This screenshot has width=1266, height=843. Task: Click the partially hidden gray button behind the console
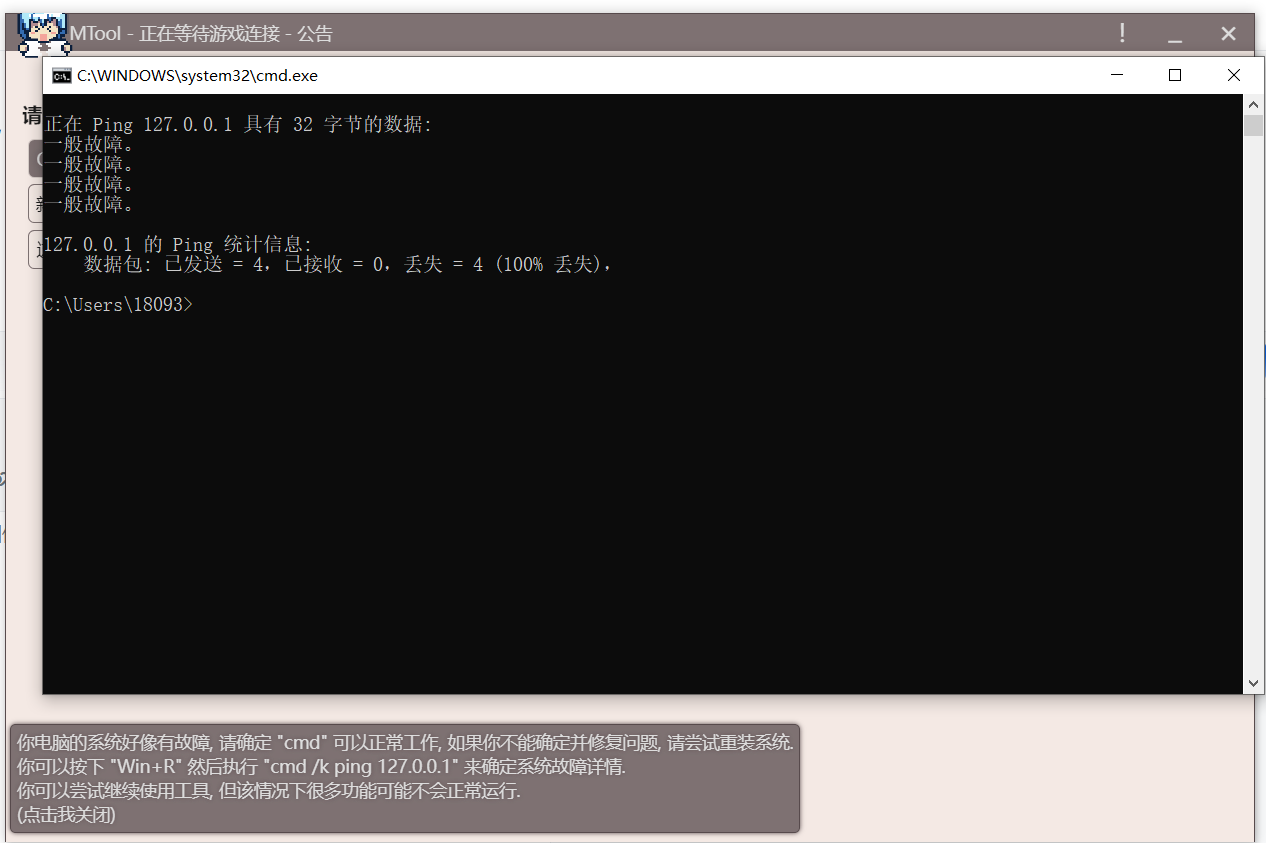(x=35, y=159)
